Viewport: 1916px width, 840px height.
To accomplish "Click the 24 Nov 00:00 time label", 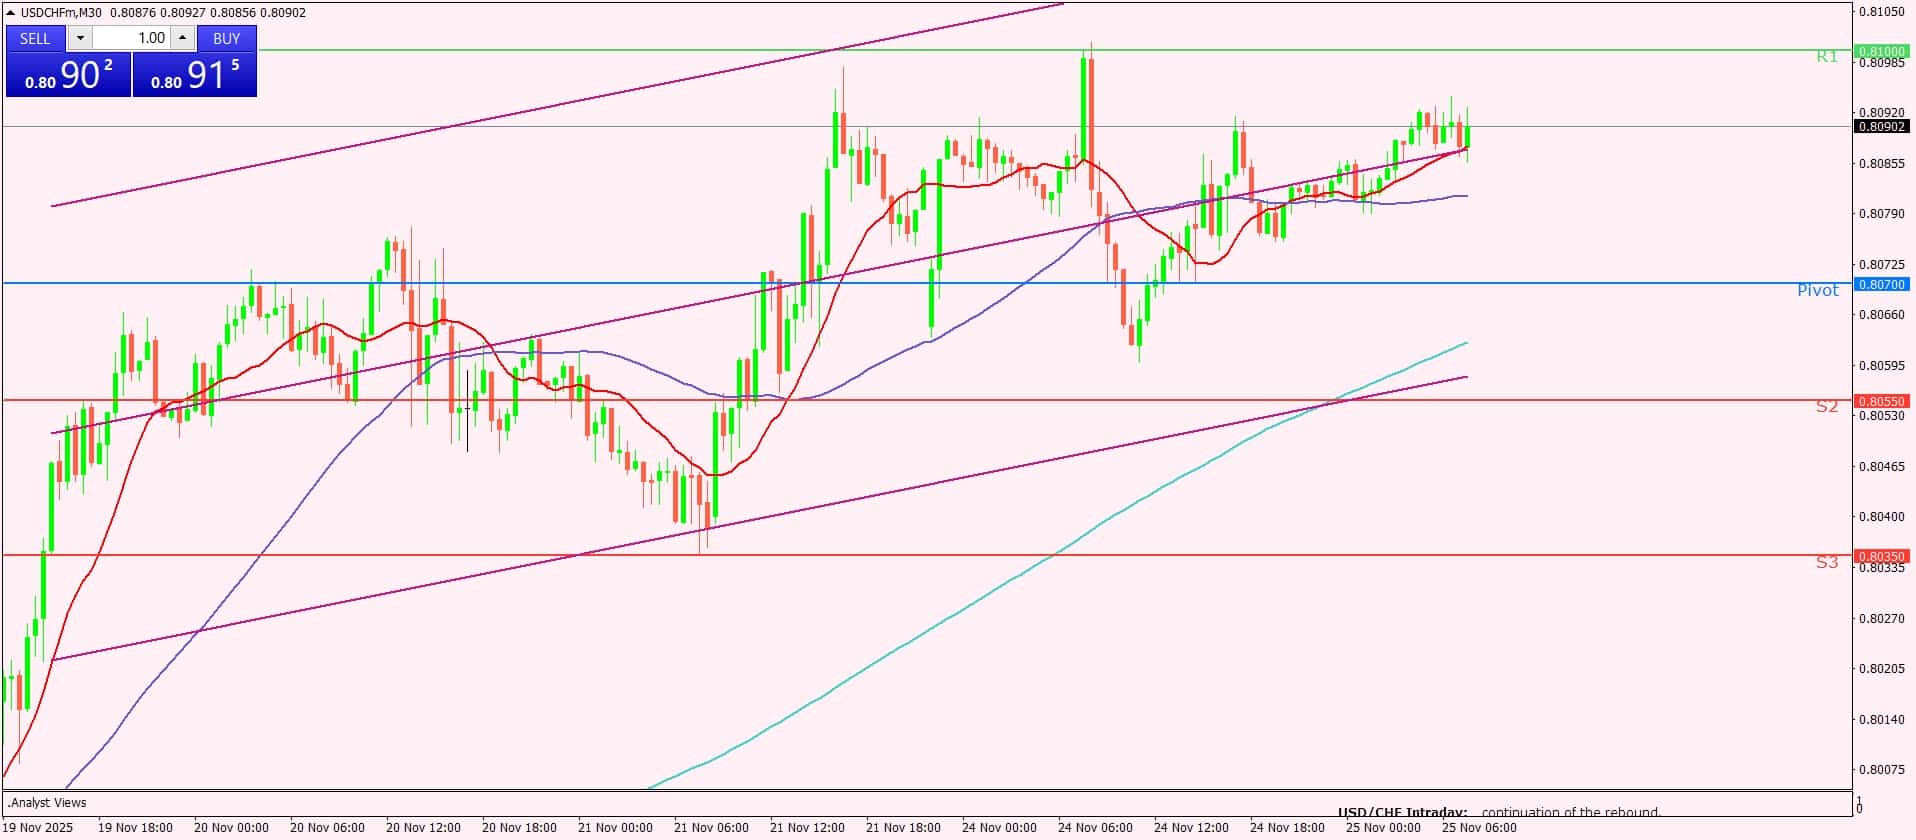I will [999, 827].
